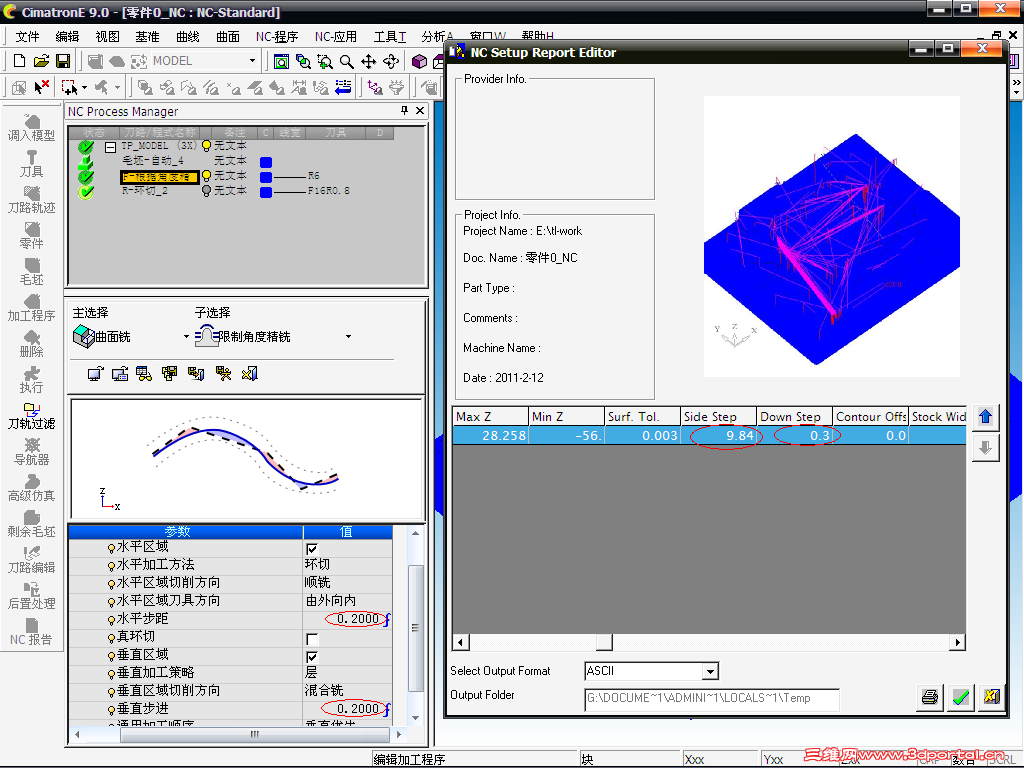The image size is (1024, 768).
Task: Click the 调入模型 sidebar icon
Action: (31, 128)
